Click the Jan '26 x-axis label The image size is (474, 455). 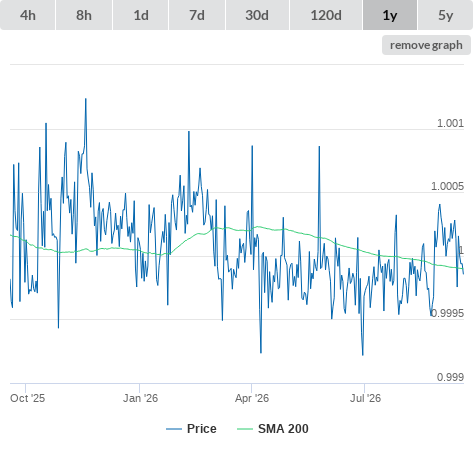click(140, 398)
